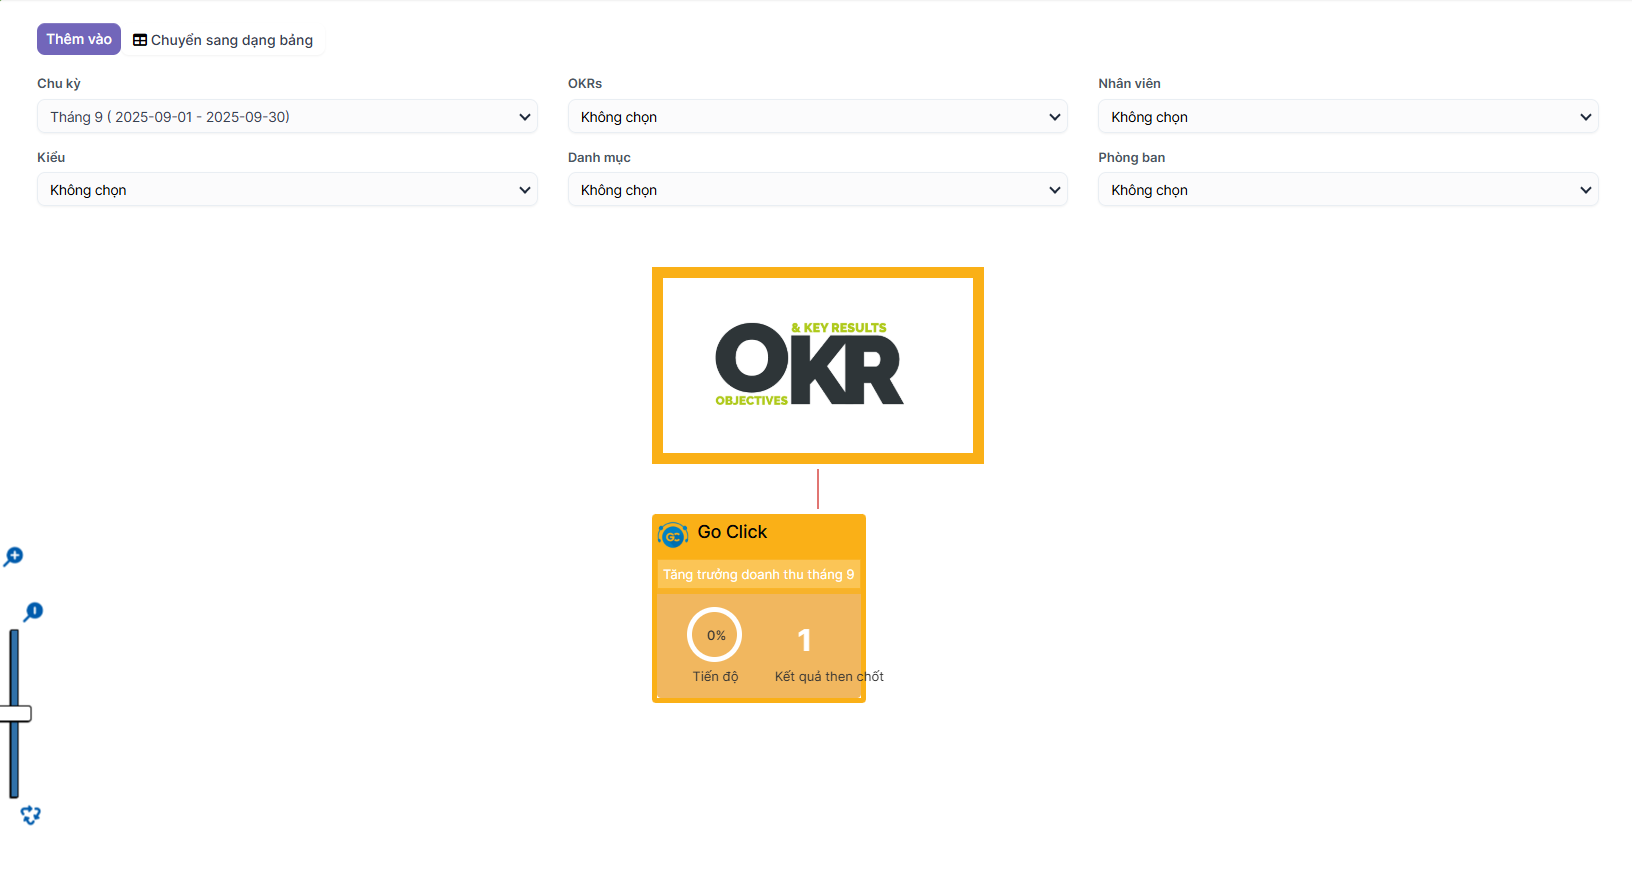Viewport: 1632px width, 896px height.
Task: Click the Go Click node title
Action: [732, 532]
